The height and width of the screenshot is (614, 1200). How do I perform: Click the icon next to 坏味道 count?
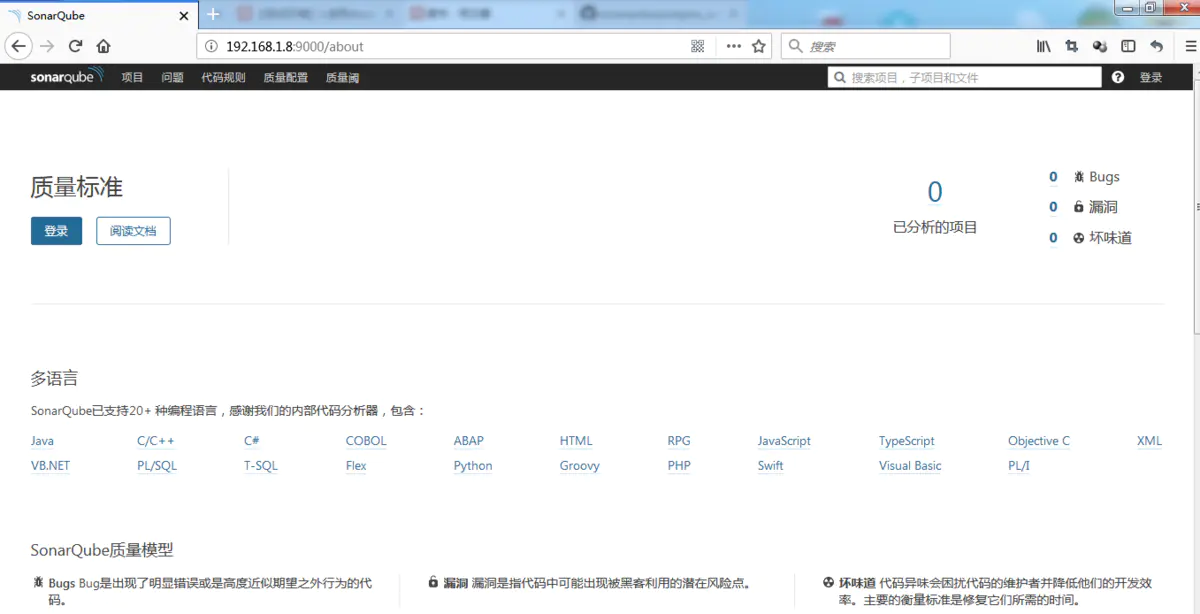pyautogui.click(x=1079, y=238)
